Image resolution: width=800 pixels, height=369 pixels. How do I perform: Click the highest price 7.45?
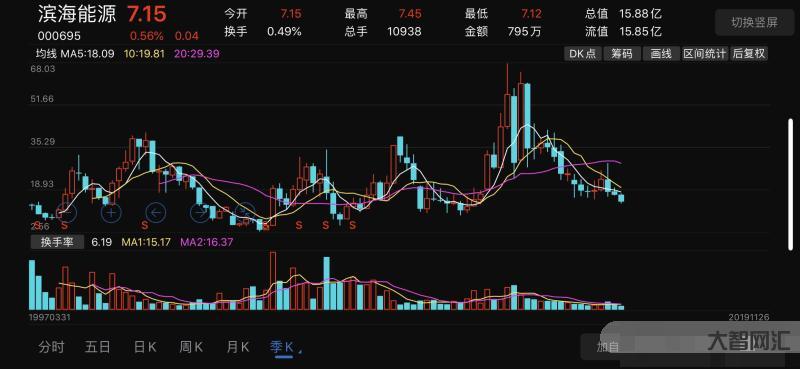(411, 14)
